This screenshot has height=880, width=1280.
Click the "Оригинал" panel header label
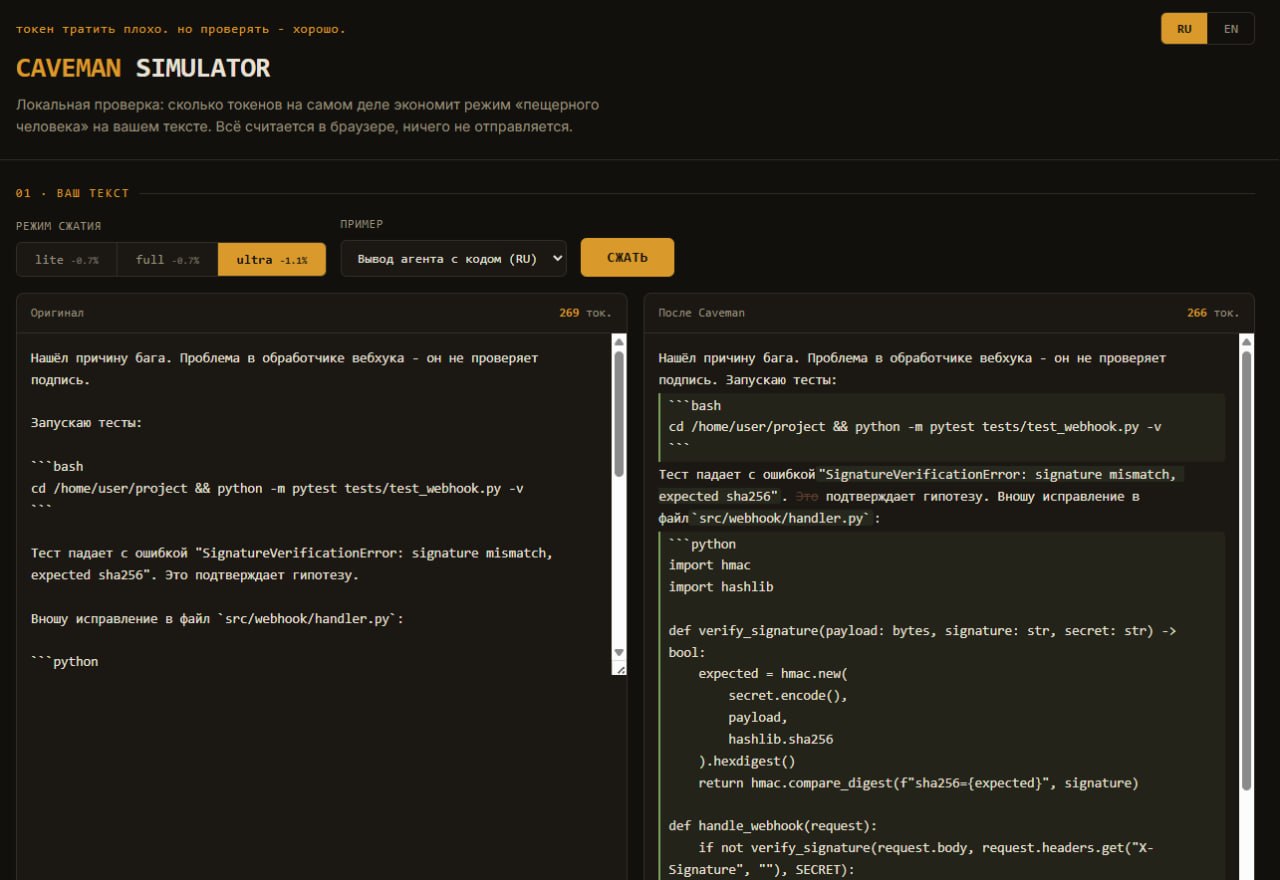tap(57, 313)
